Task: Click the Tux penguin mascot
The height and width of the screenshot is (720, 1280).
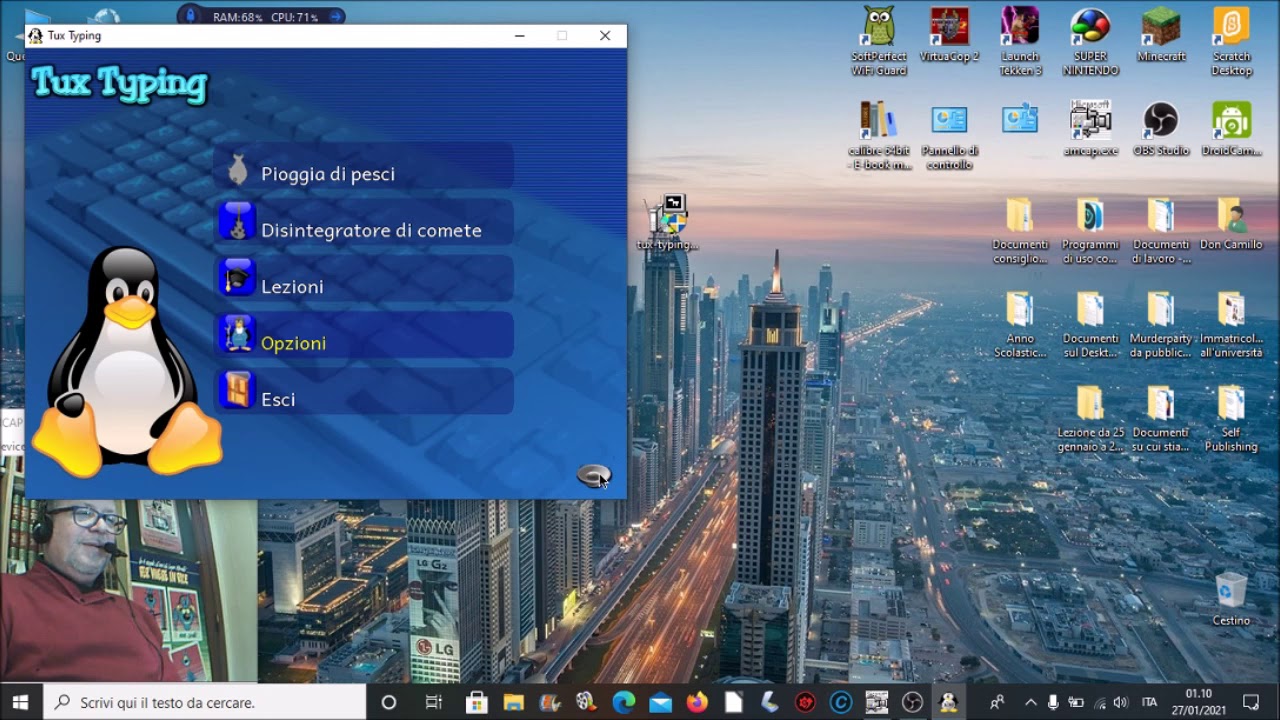Action: click(126, 360)
